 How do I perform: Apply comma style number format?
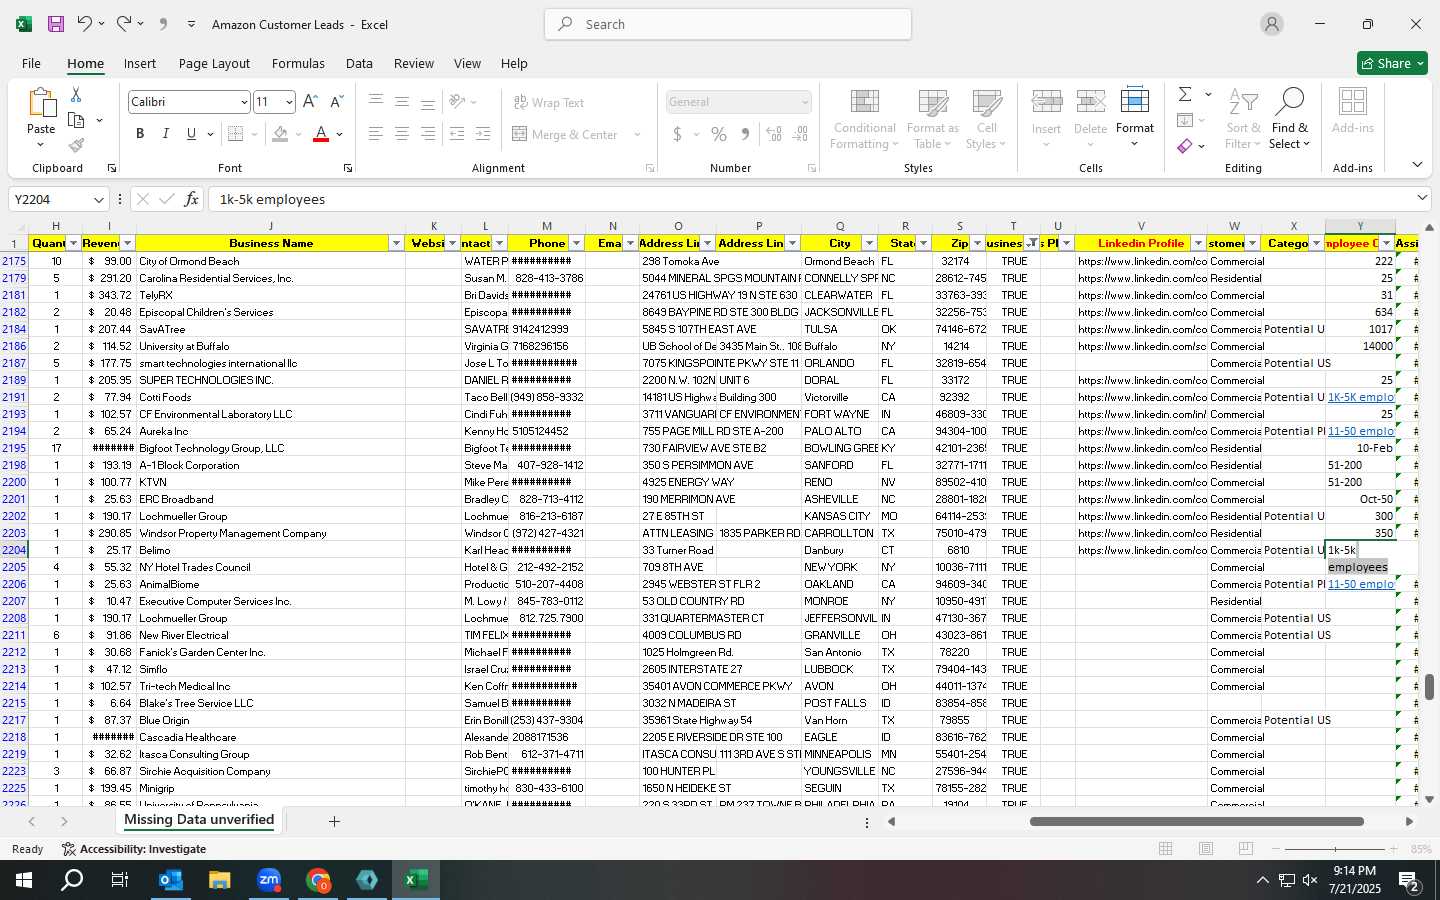[745, 134]
